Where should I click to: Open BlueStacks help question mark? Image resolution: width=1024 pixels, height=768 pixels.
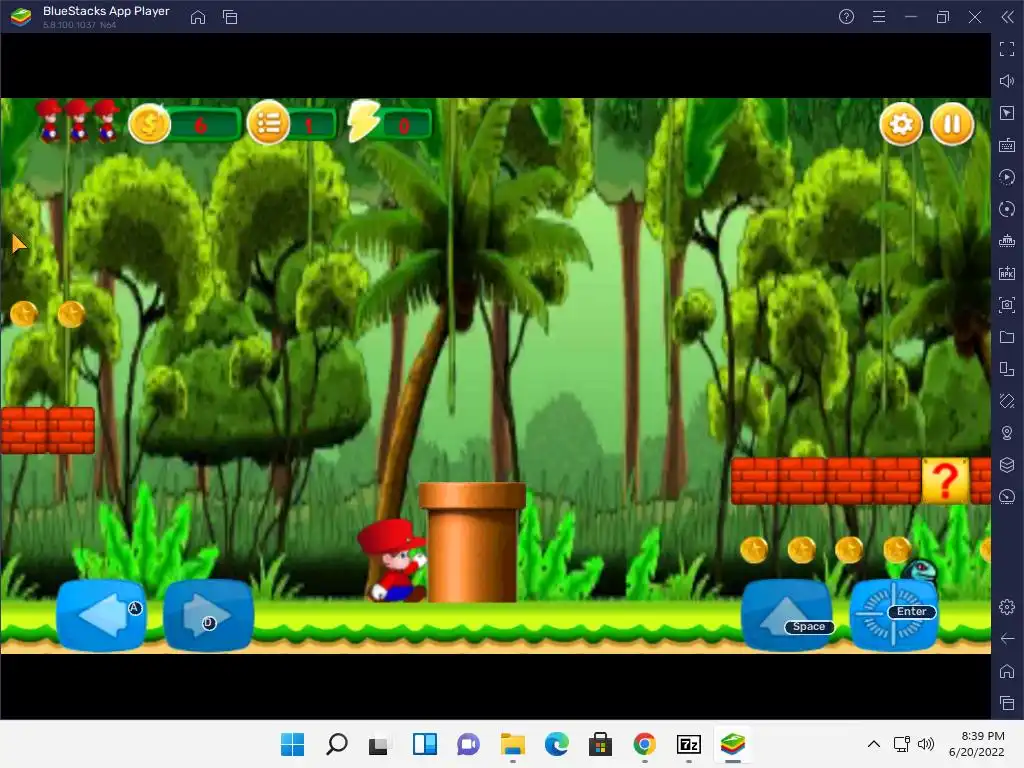point(846,17)
